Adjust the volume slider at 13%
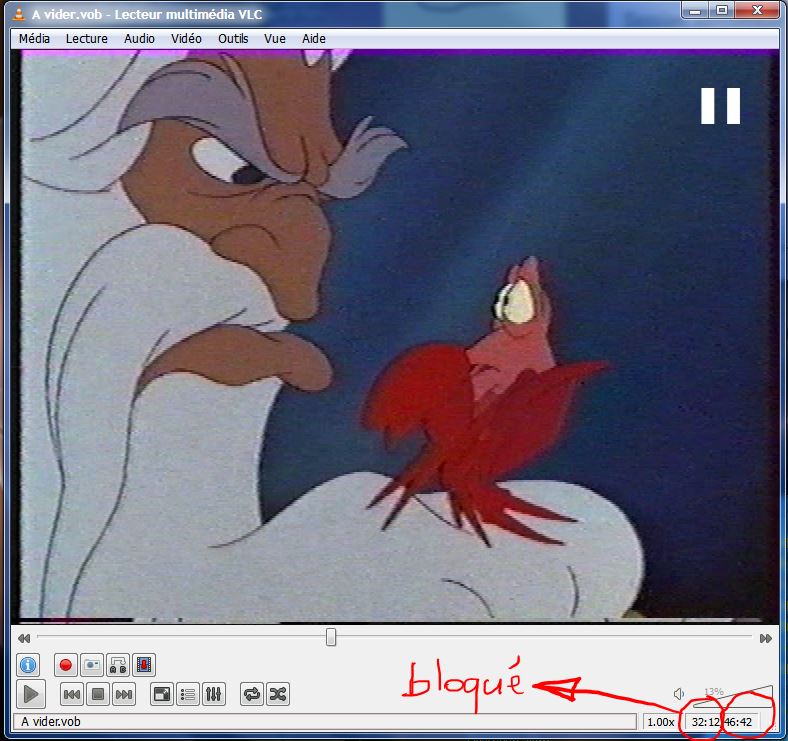Viewport: 788px width, 741px height. tap(732, 695)
